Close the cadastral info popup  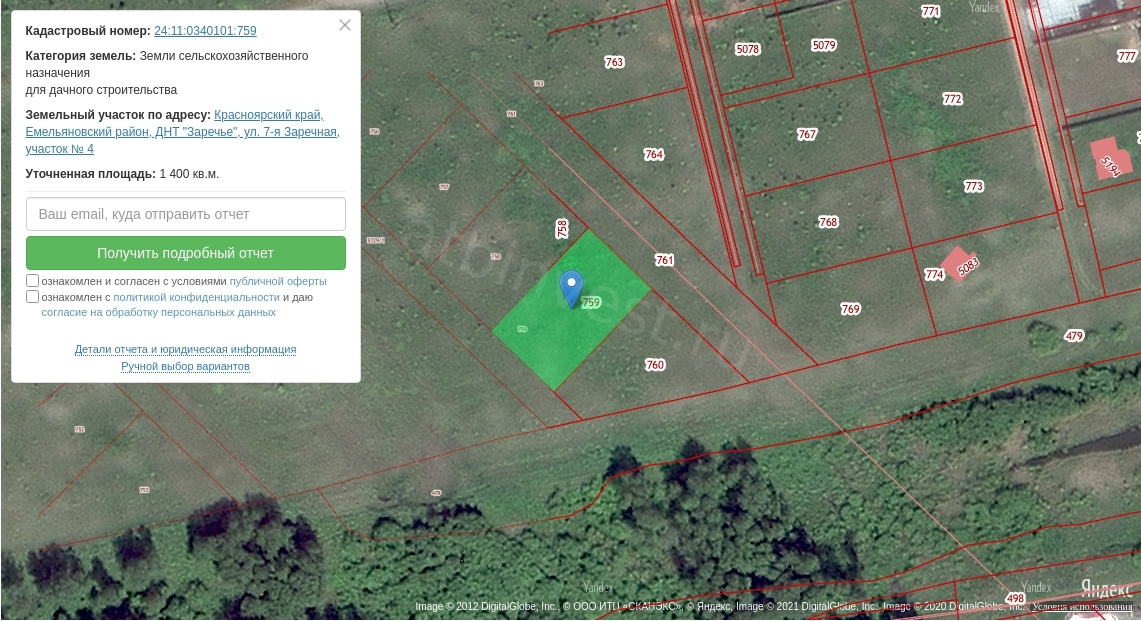point(345,26)
